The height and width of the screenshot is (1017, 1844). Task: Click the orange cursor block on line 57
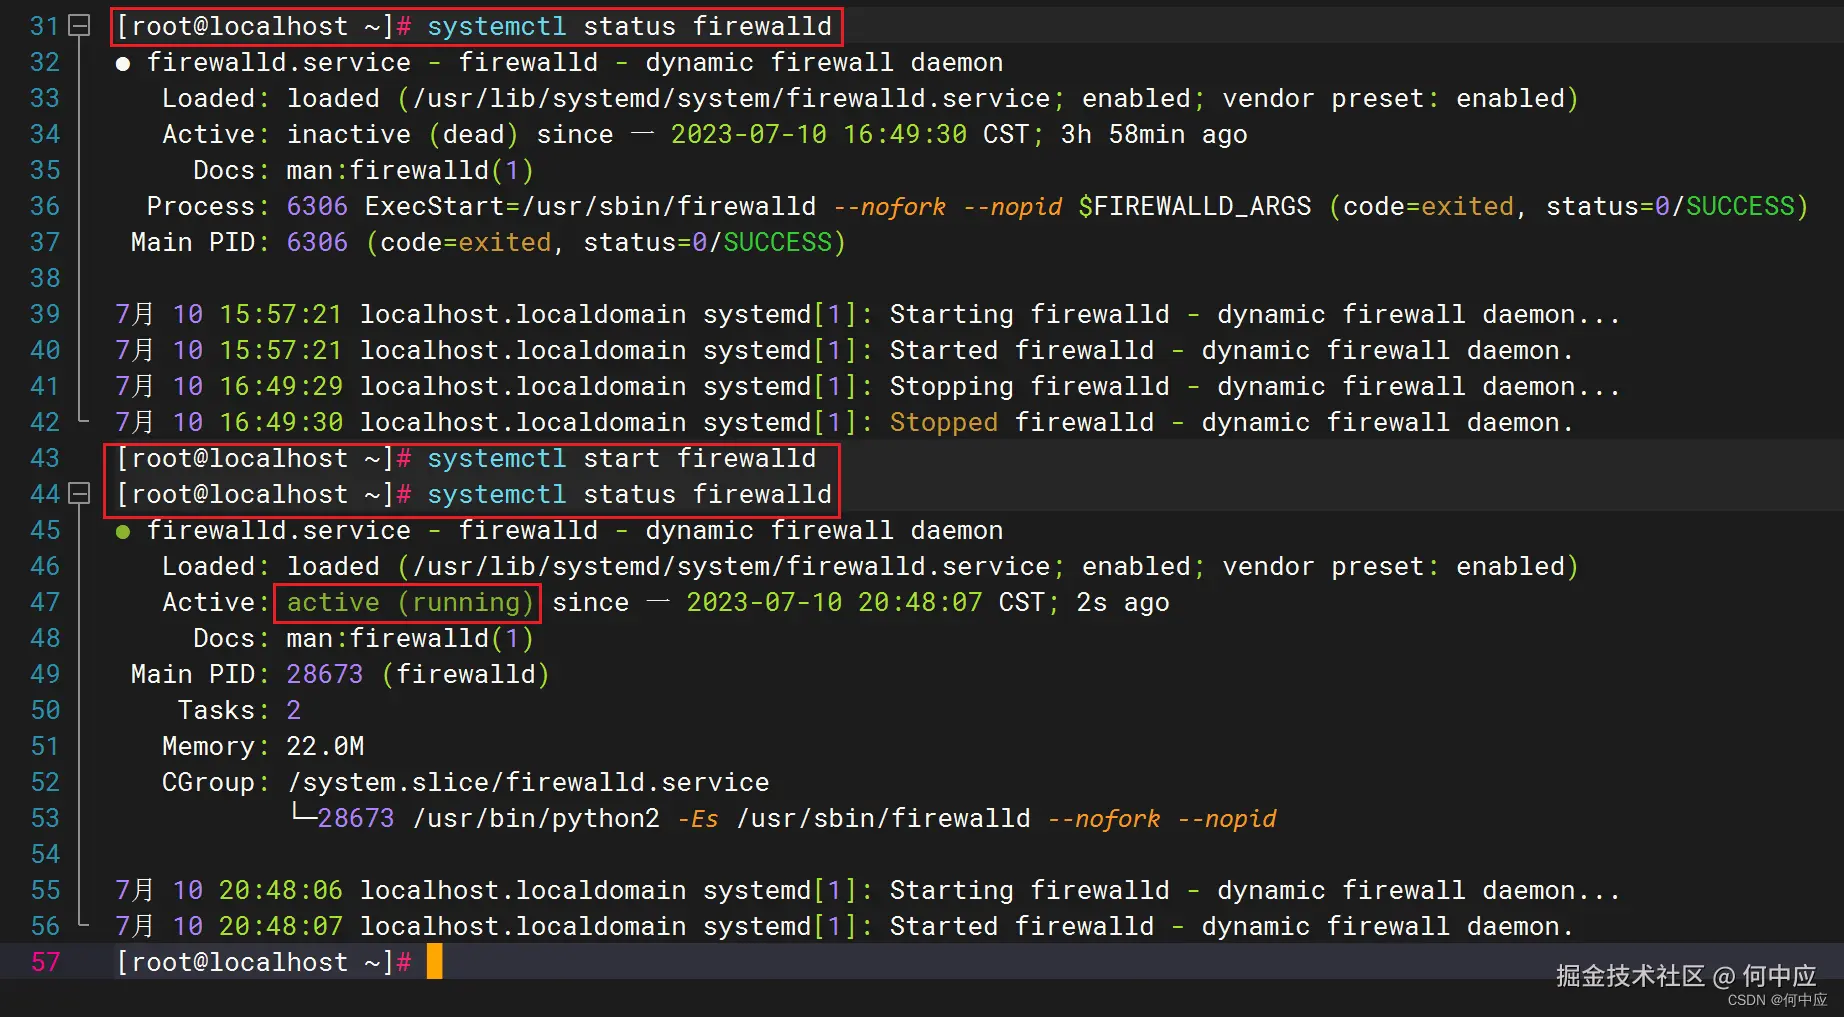click(434, 962)
